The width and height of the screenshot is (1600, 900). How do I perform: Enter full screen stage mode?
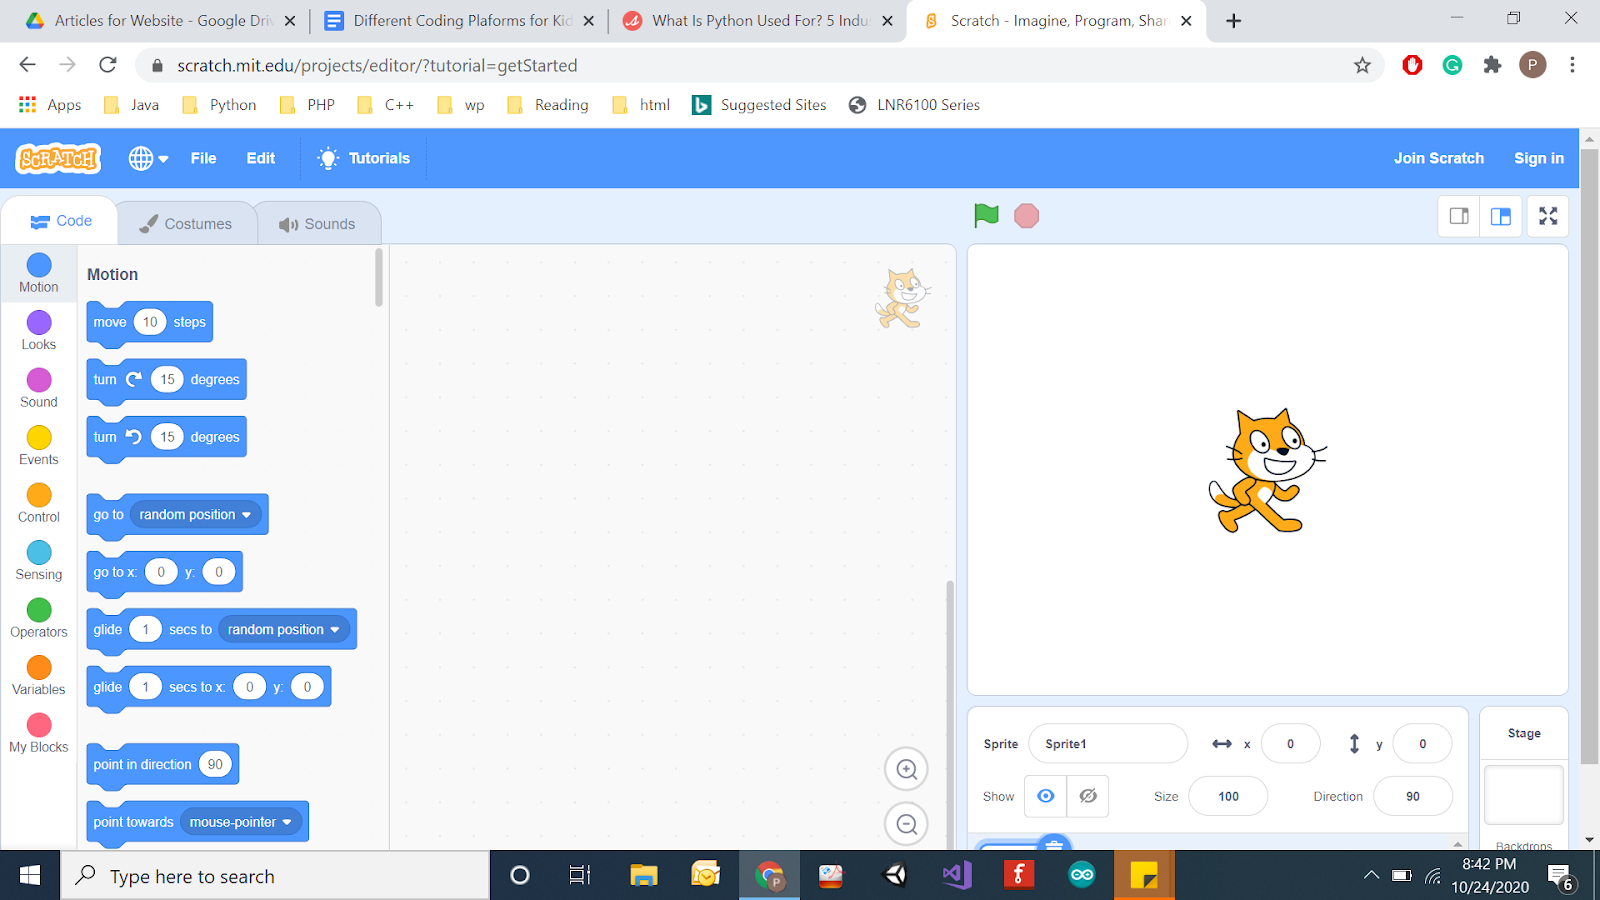pyautogui.click(x=1548, y=216)
